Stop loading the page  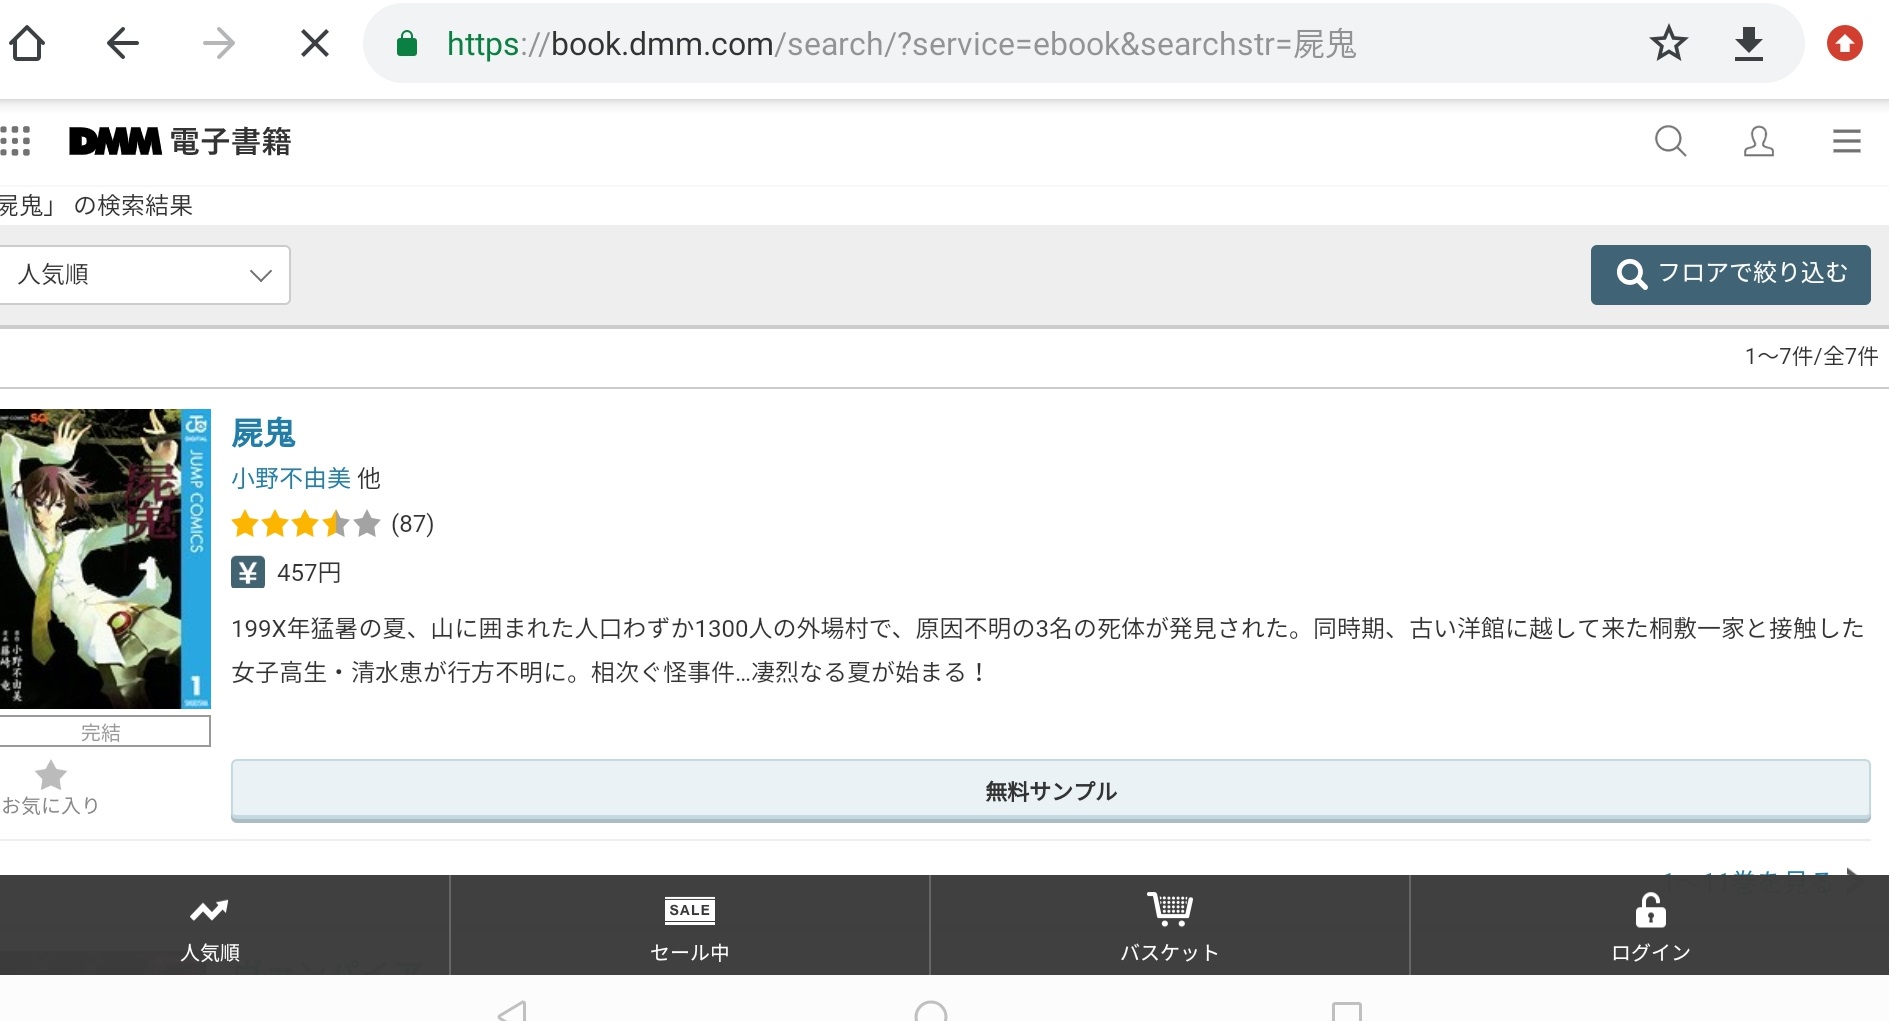click(x=315, y=43)
